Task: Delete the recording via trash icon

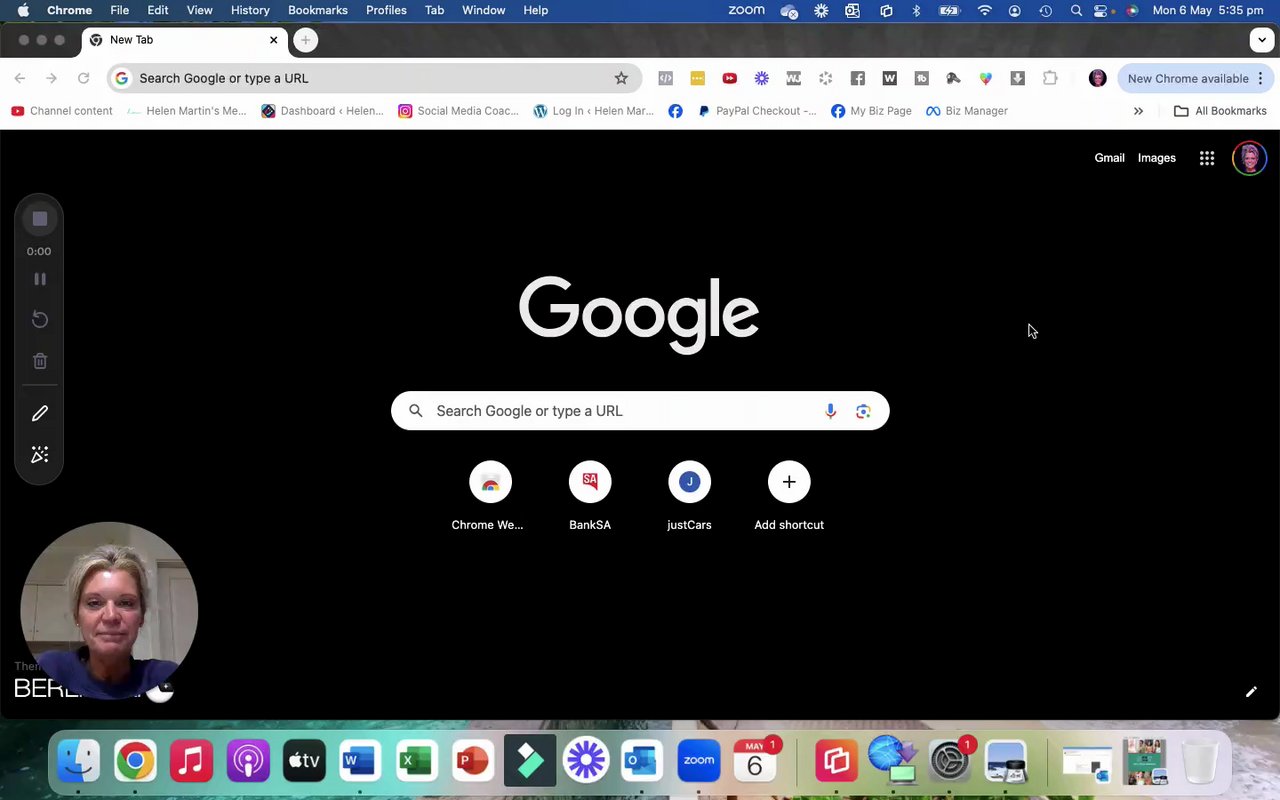Action: point(40,361)
